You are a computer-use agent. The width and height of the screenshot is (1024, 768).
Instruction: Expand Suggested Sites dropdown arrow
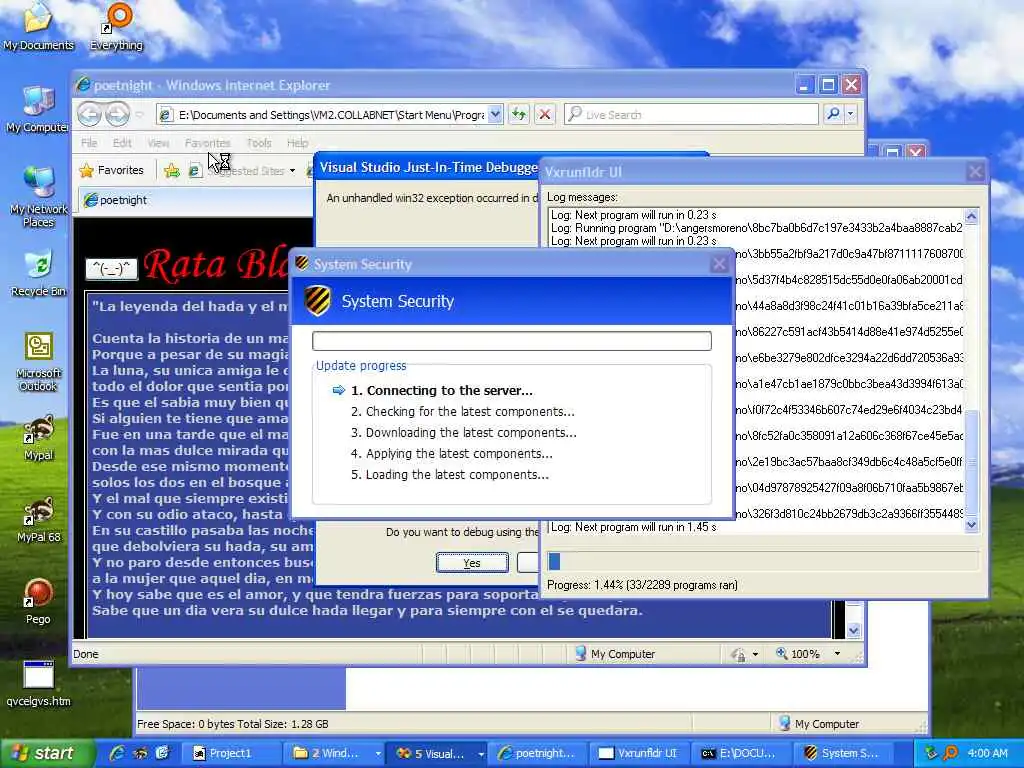click(293, 171)
